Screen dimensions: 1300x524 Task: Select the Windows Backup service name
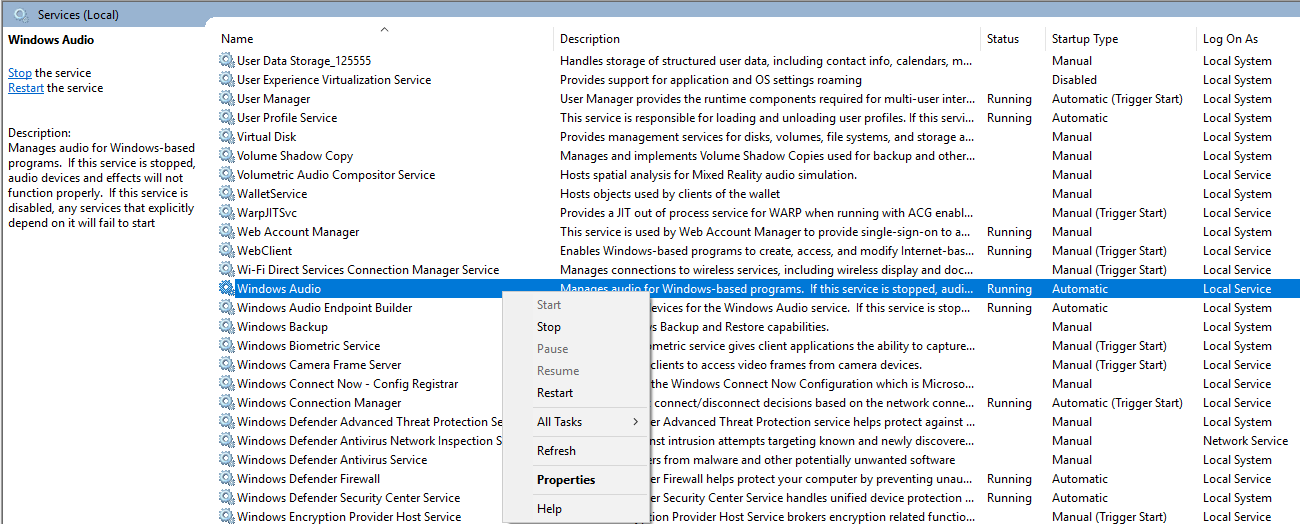click(282, 327)
